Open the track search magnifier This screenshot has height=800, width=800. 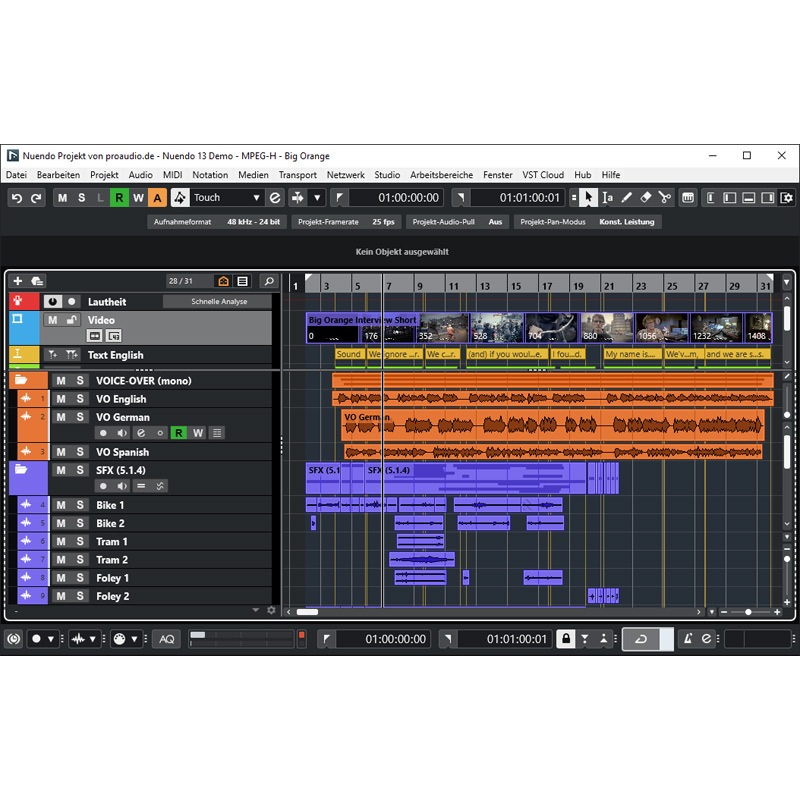click(x=269, y=281)
